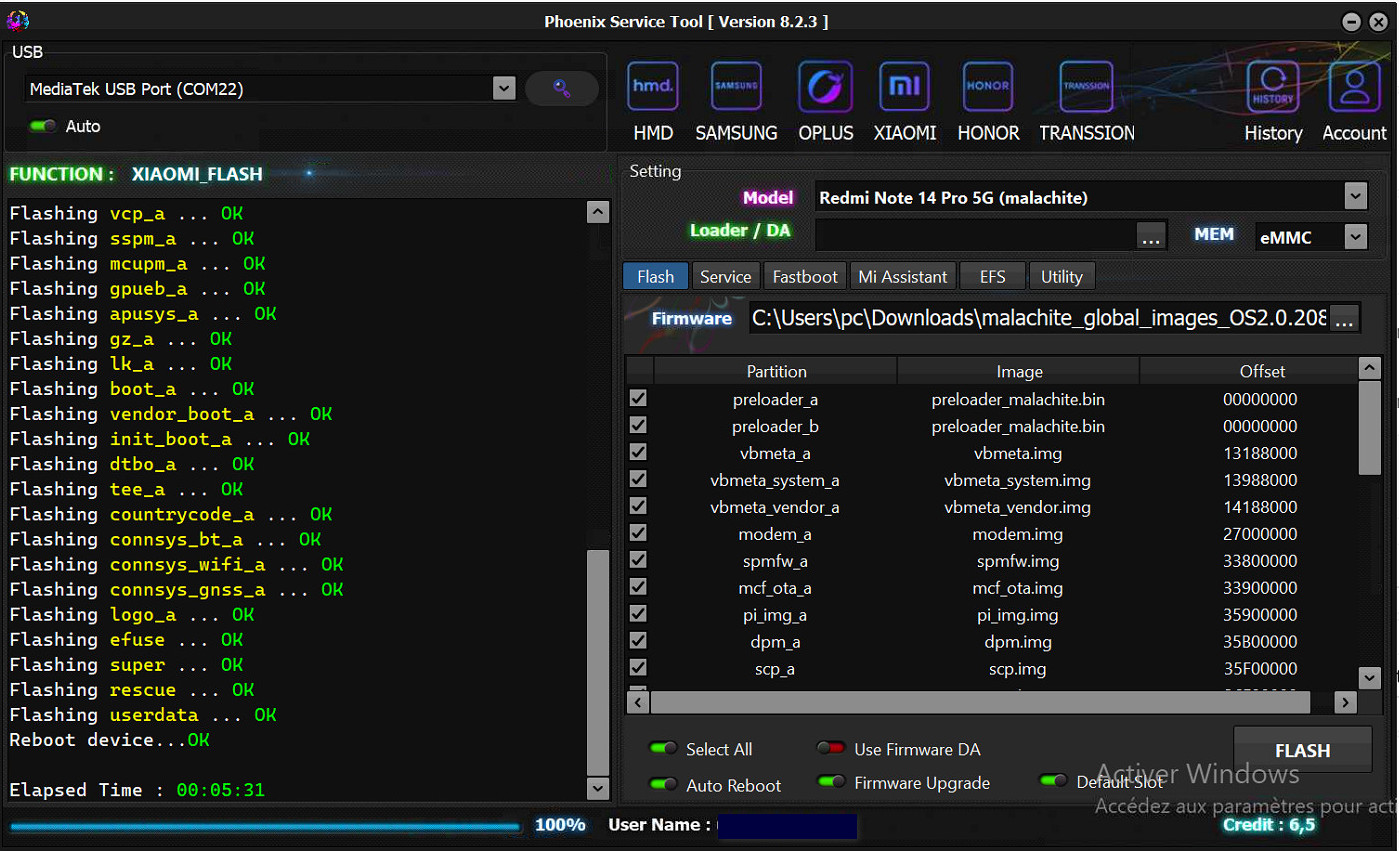Click the Image column header
The height and width of the screenshot is (851, 1399).
point(1019,371)
